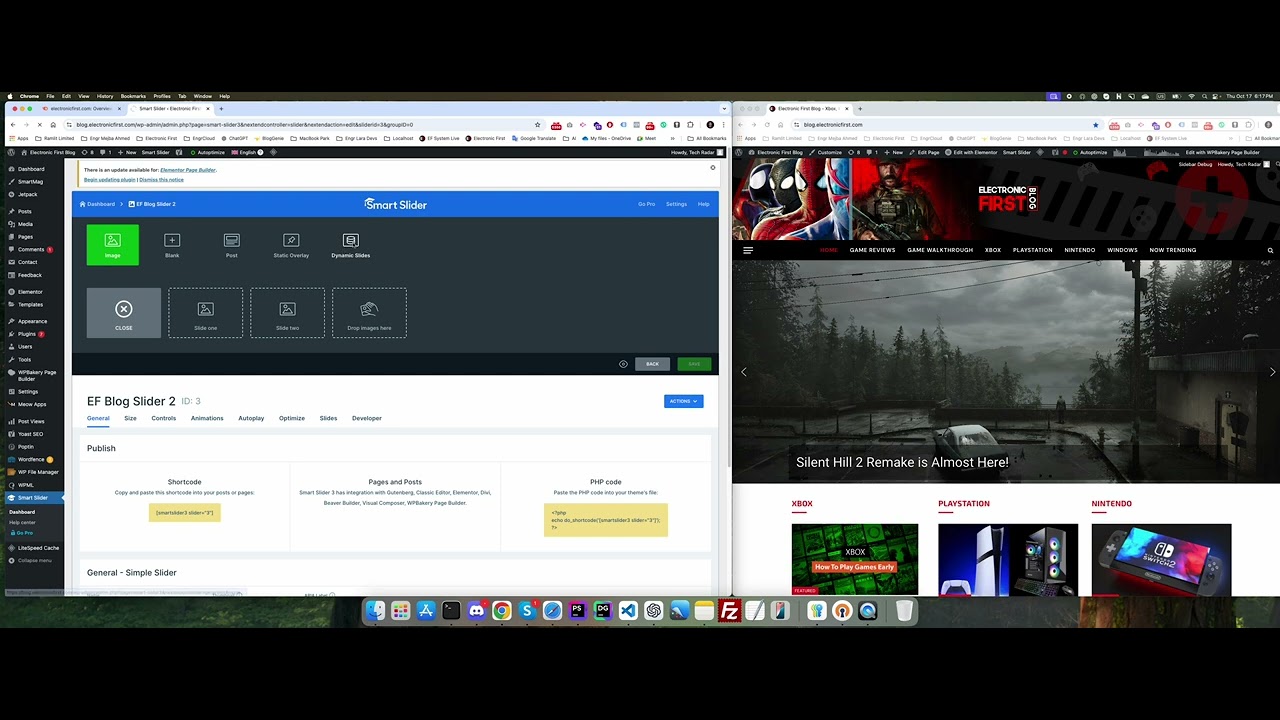The width and height of the screenshot is (1280, 720).
Task: Open Wordfence in sidebar
Action: [x=32, y=459]
